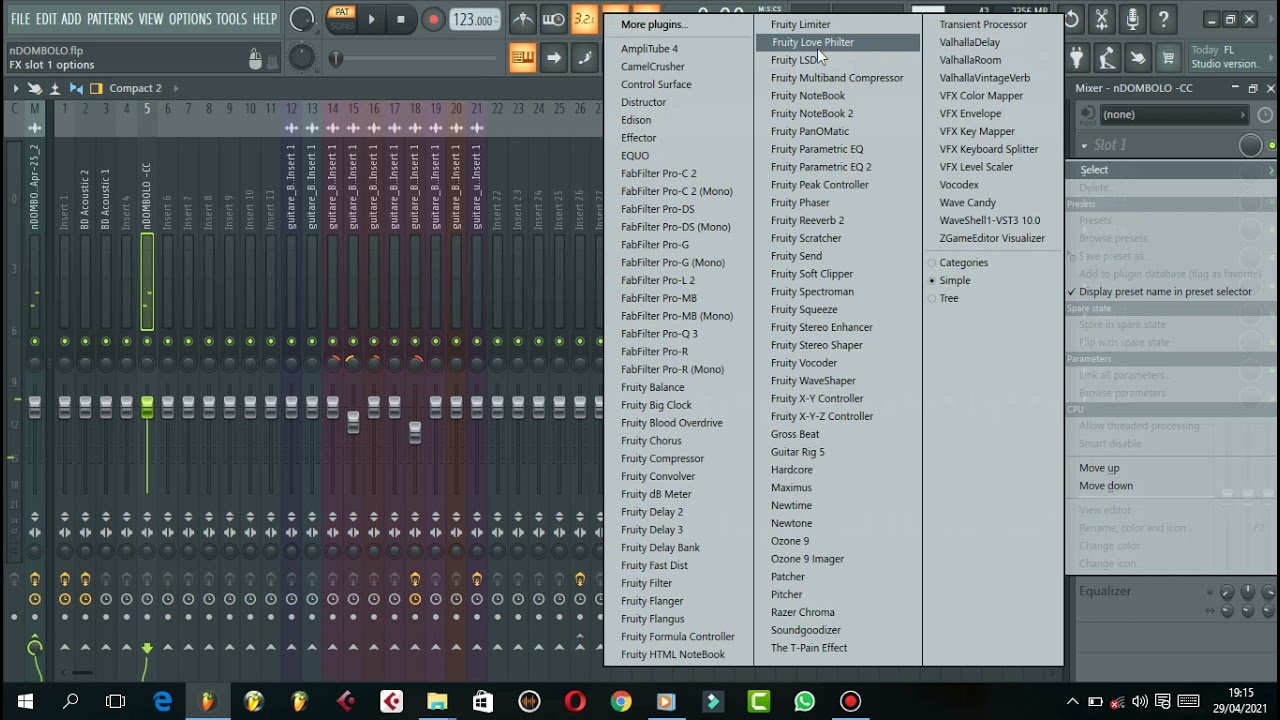
Task: Toggle SONG mode
Action: click(343, 26)
